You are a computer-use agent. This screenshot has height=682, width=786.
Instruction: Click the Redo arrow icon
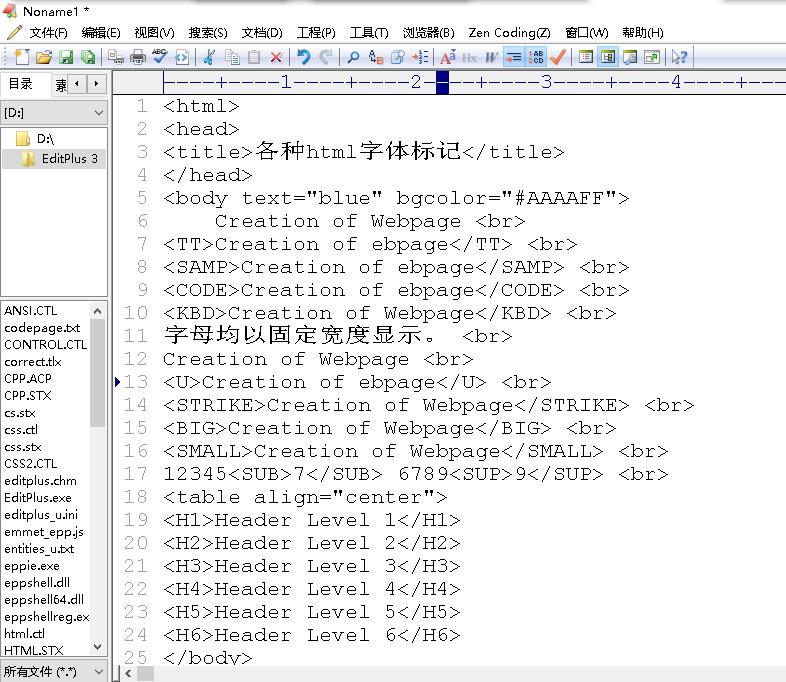[x=326, y=57]
